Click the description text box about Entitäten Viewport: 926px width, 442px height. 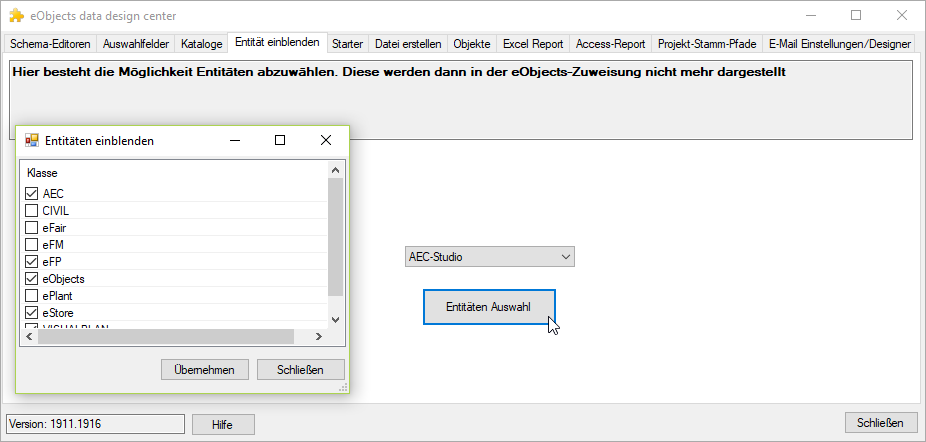pos(461,100)
